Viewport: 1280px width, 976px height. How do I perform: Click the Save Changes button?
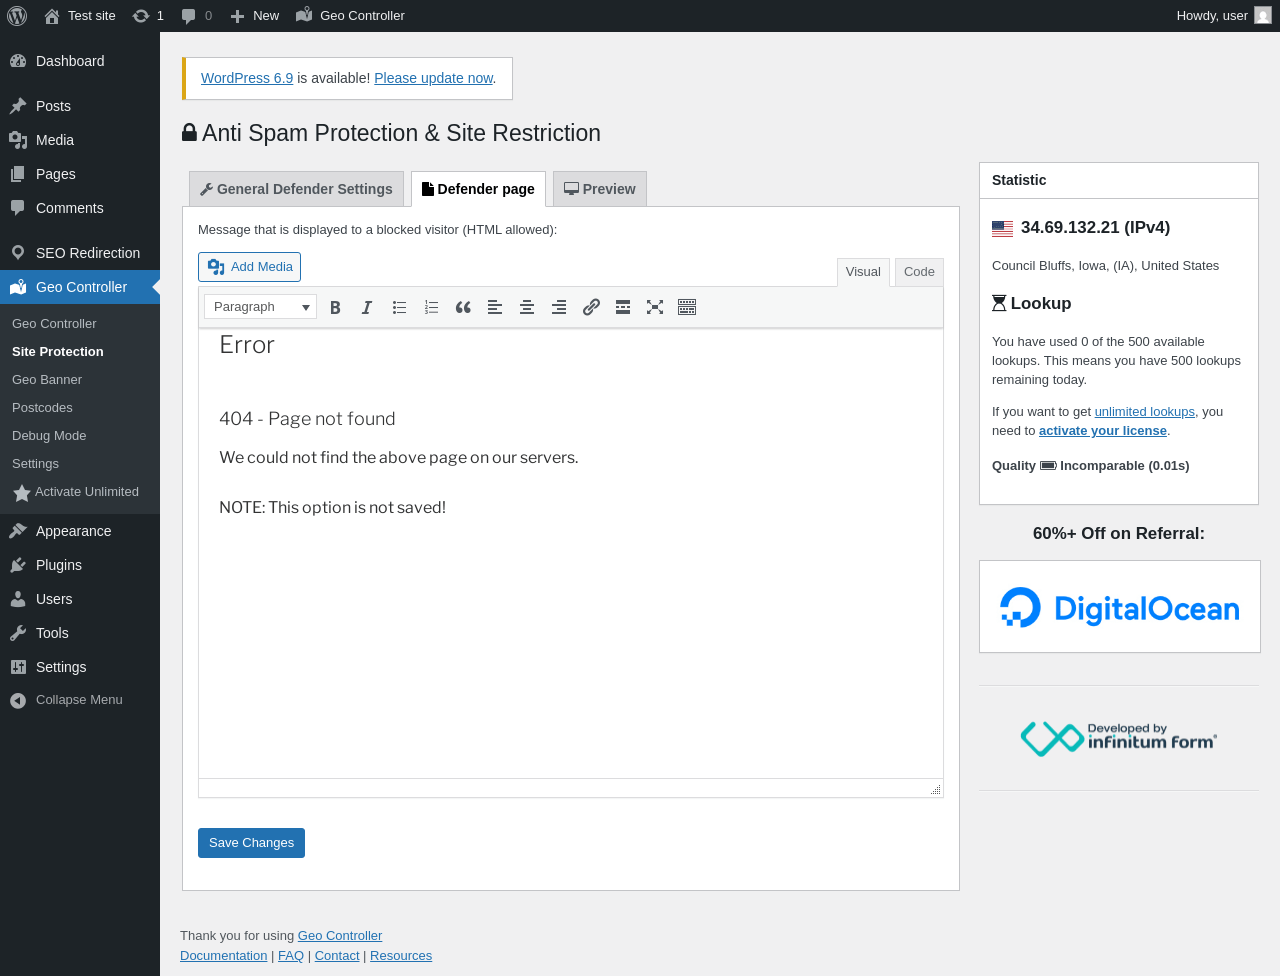click(x=251, y=843)
